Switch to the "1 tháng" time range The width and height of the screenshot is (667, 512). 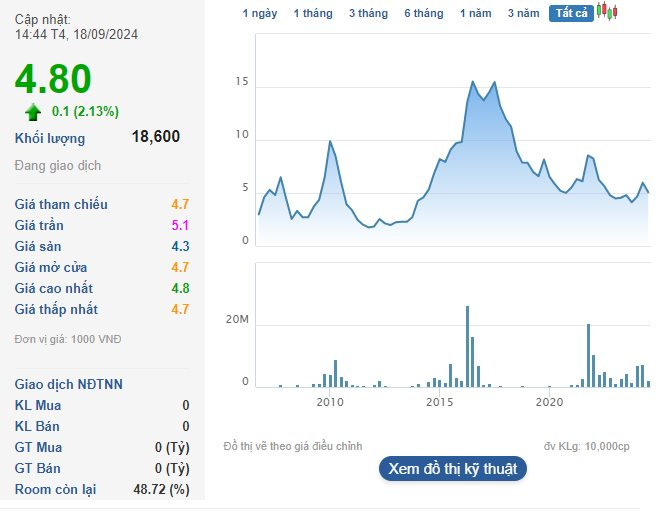tap(313, 13)
